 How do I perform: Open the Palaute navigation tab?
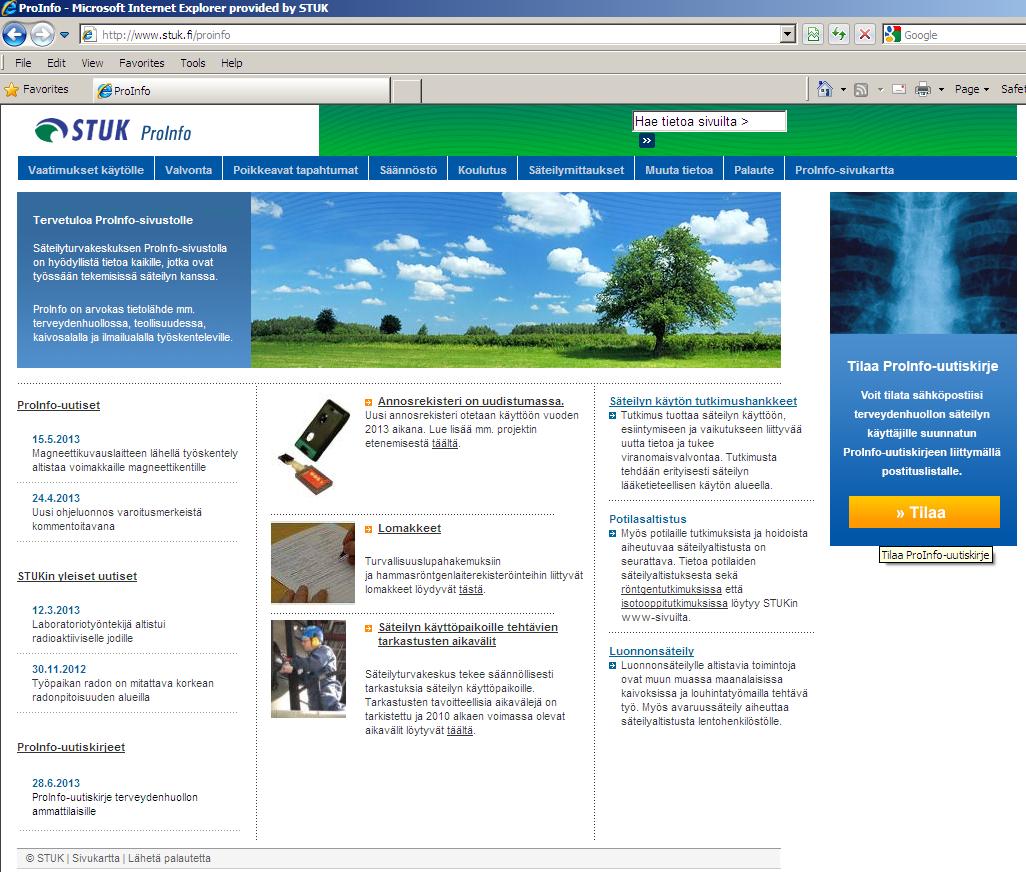tap(754, 170)
